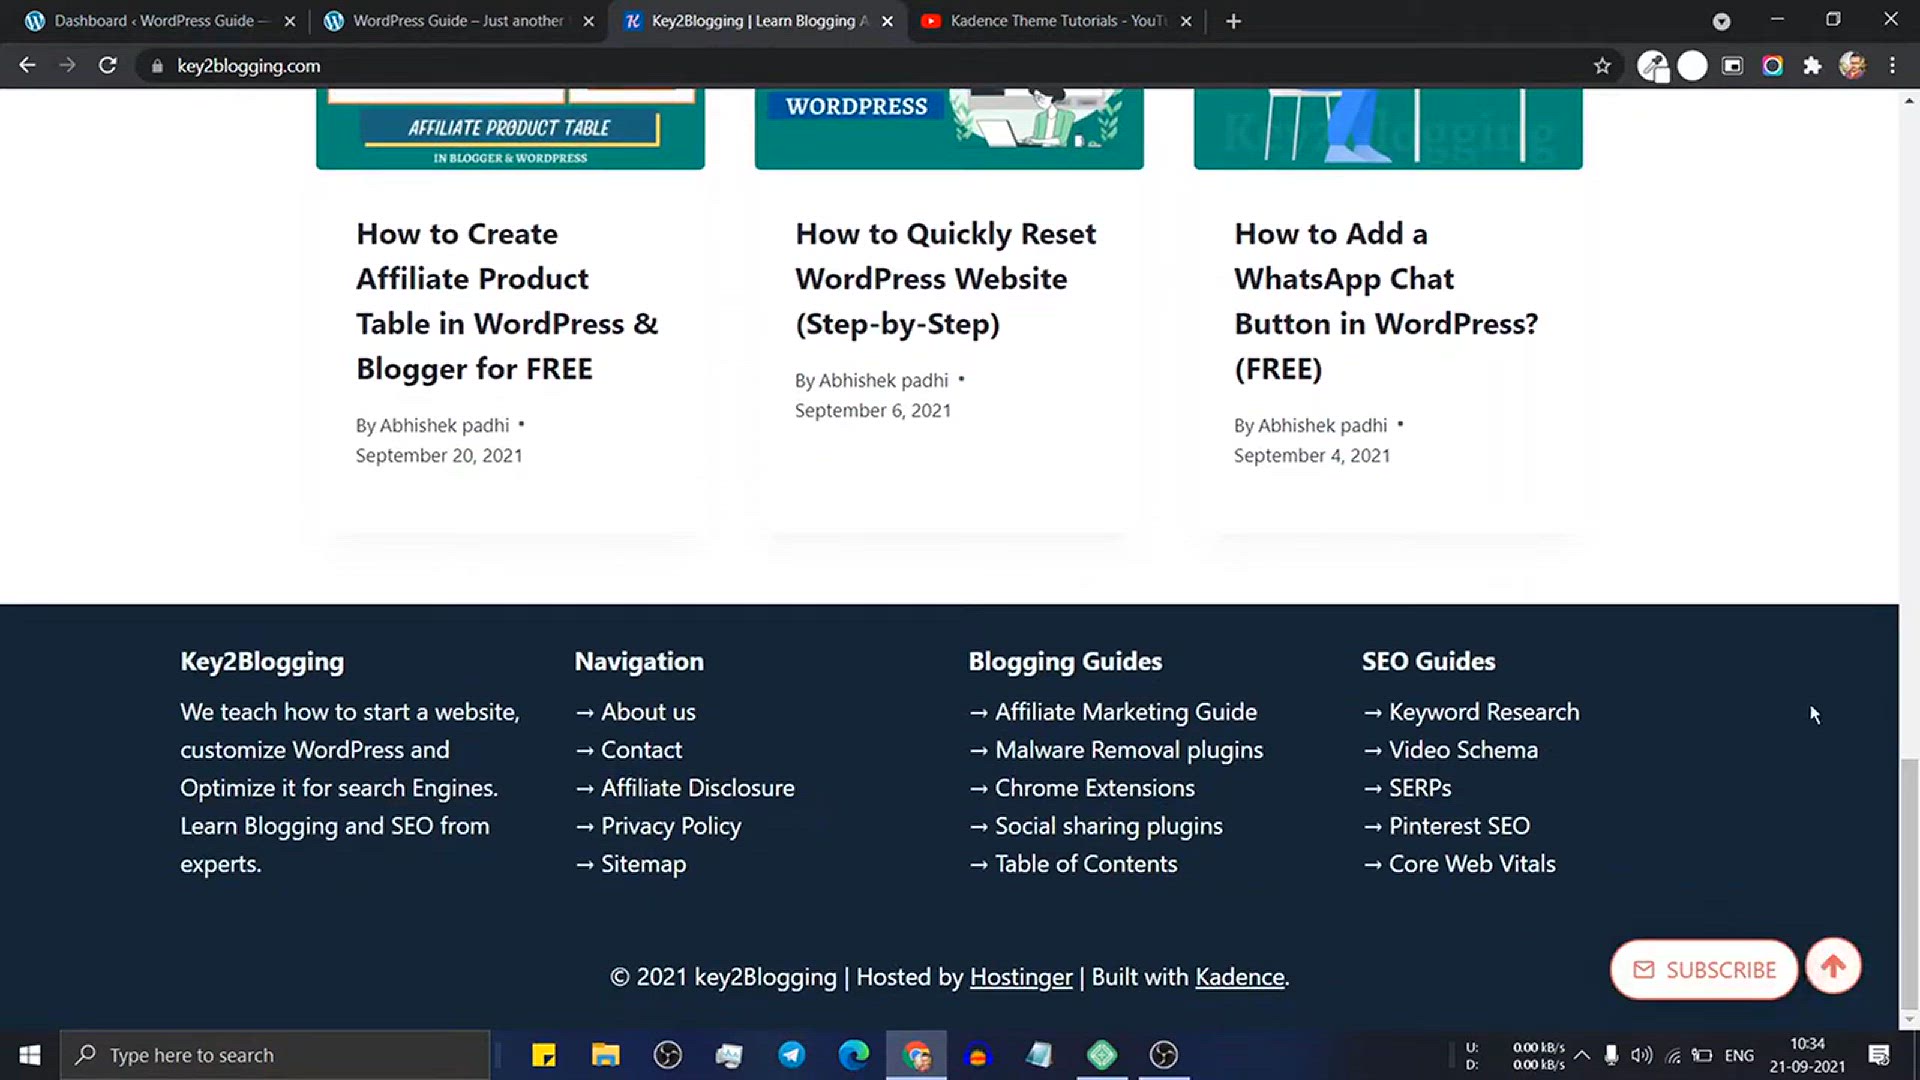The image size is (1920, 1080).
Task: Open the Windows notification center
Action: click(1878, 1055)
